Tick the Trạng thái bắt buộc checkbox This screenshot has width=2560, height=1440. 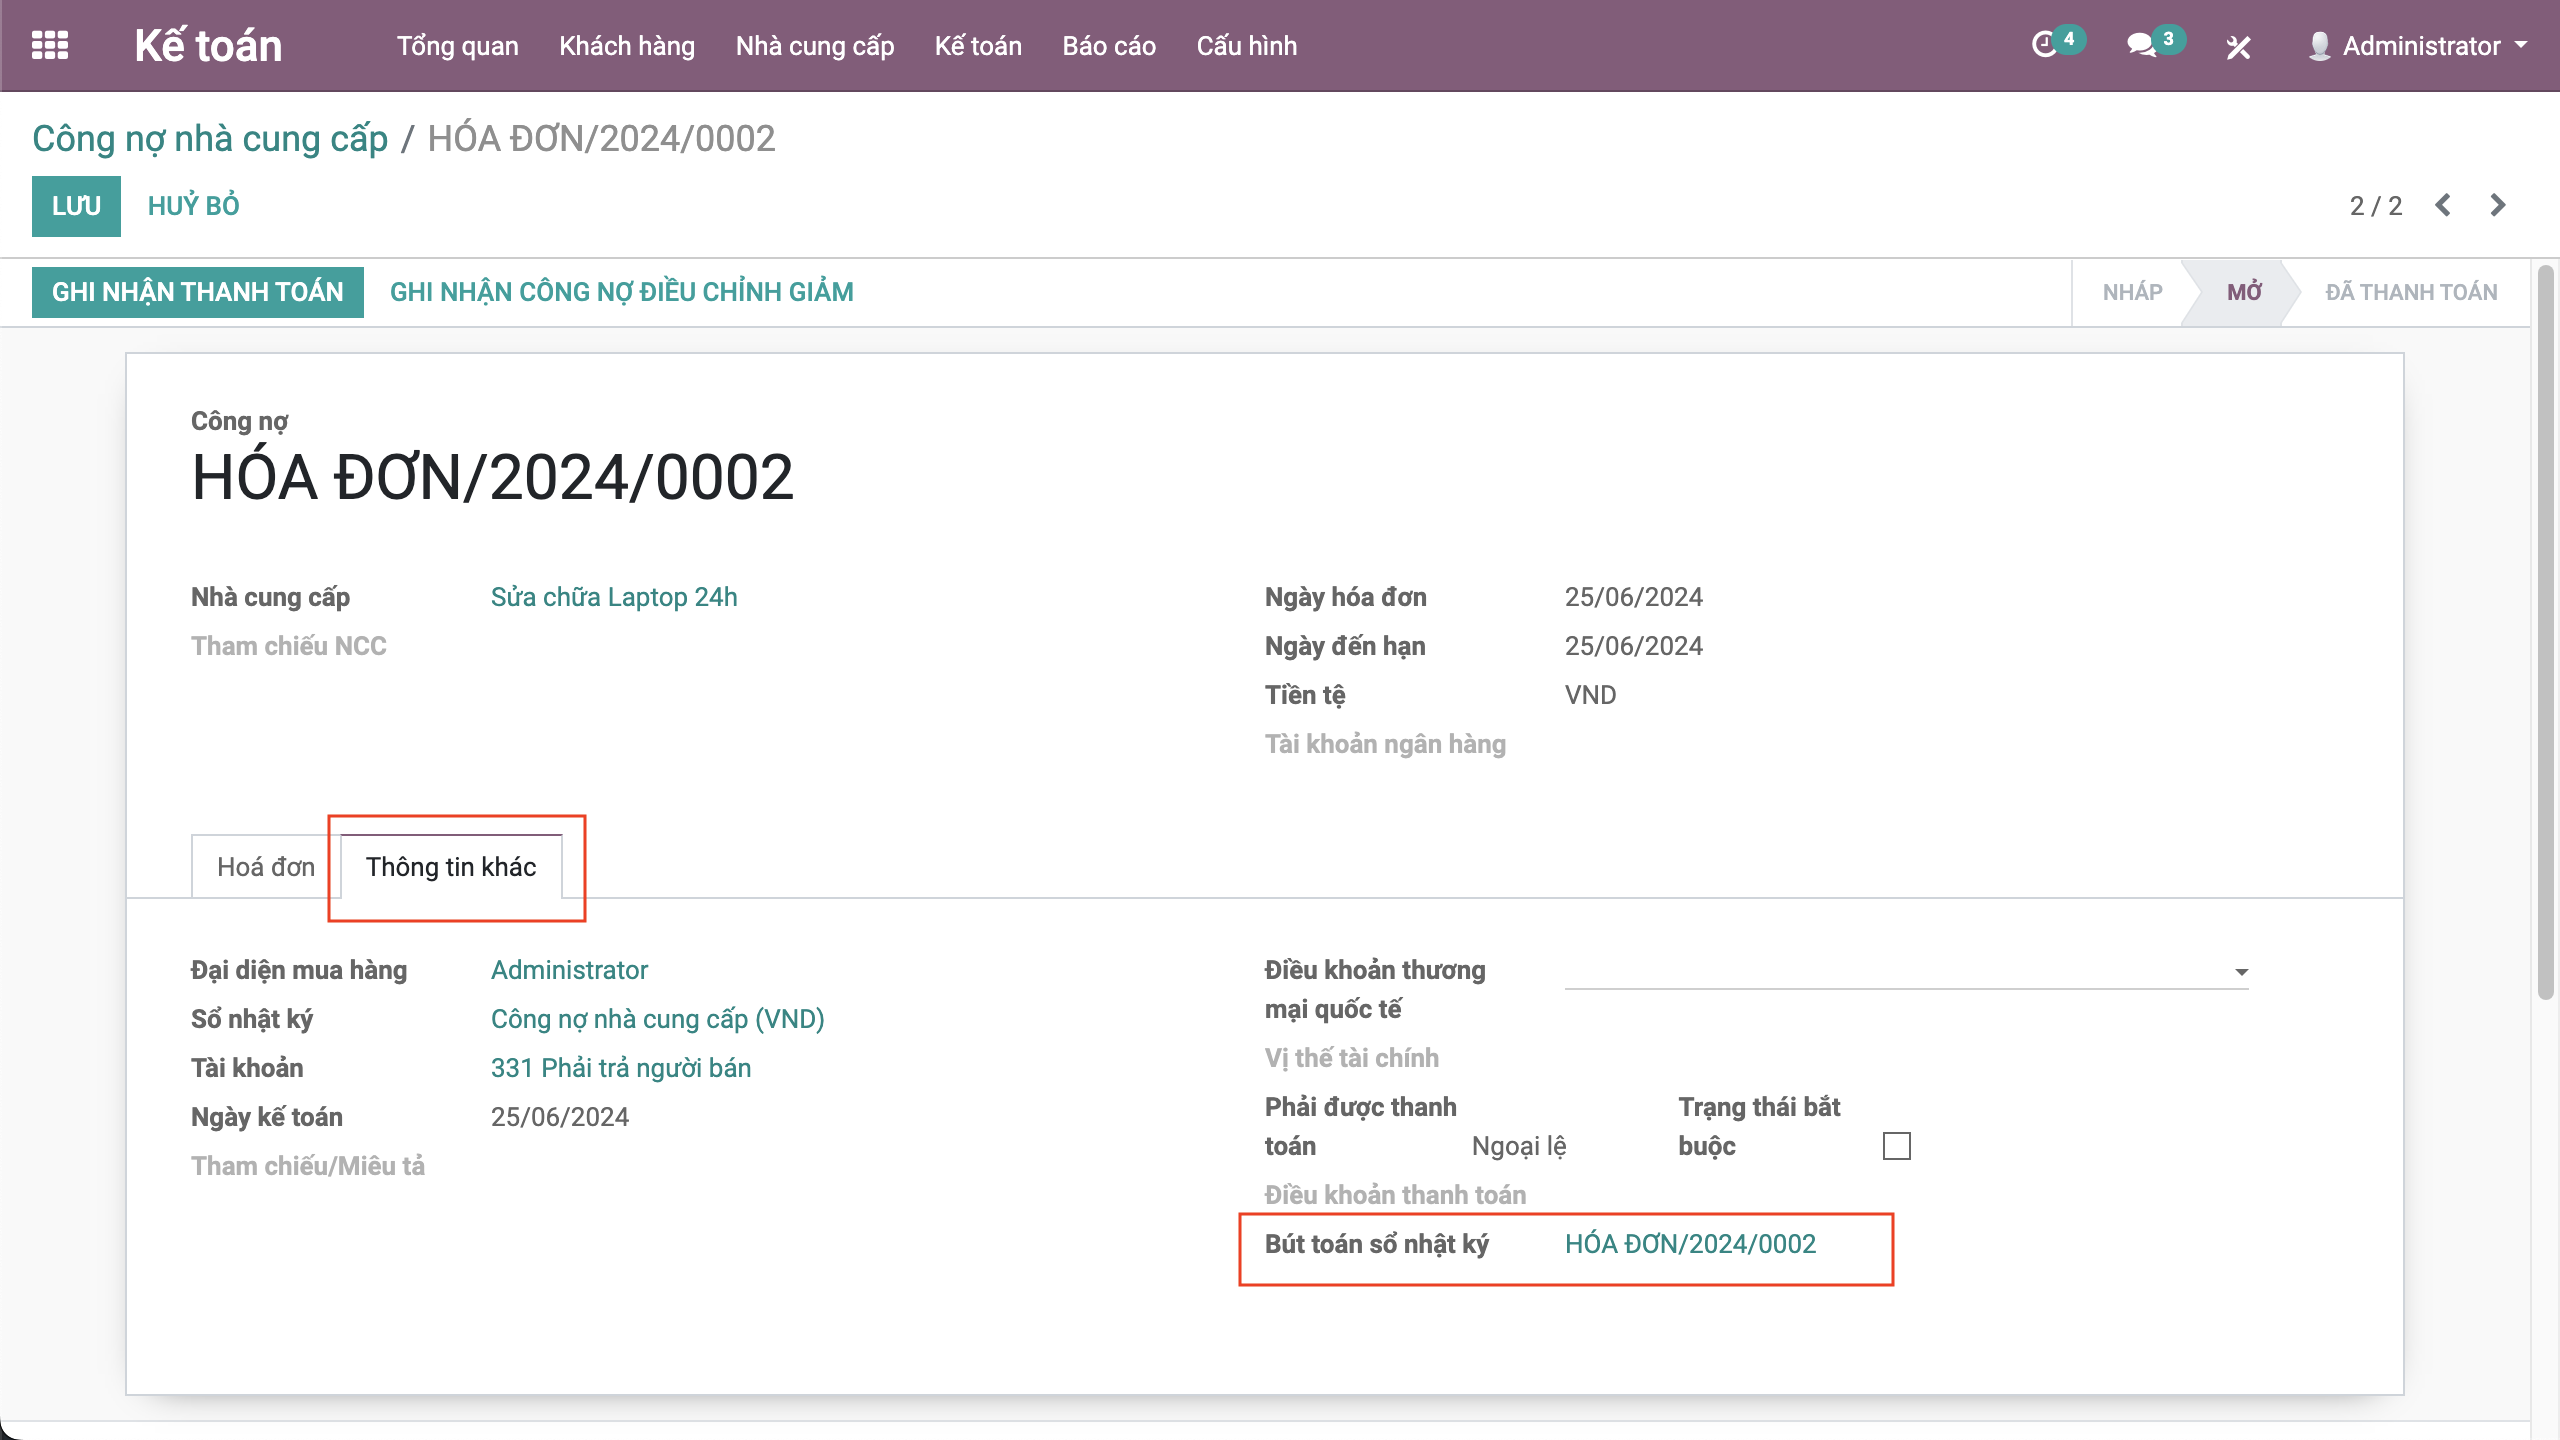(x=1896, y=1146)
